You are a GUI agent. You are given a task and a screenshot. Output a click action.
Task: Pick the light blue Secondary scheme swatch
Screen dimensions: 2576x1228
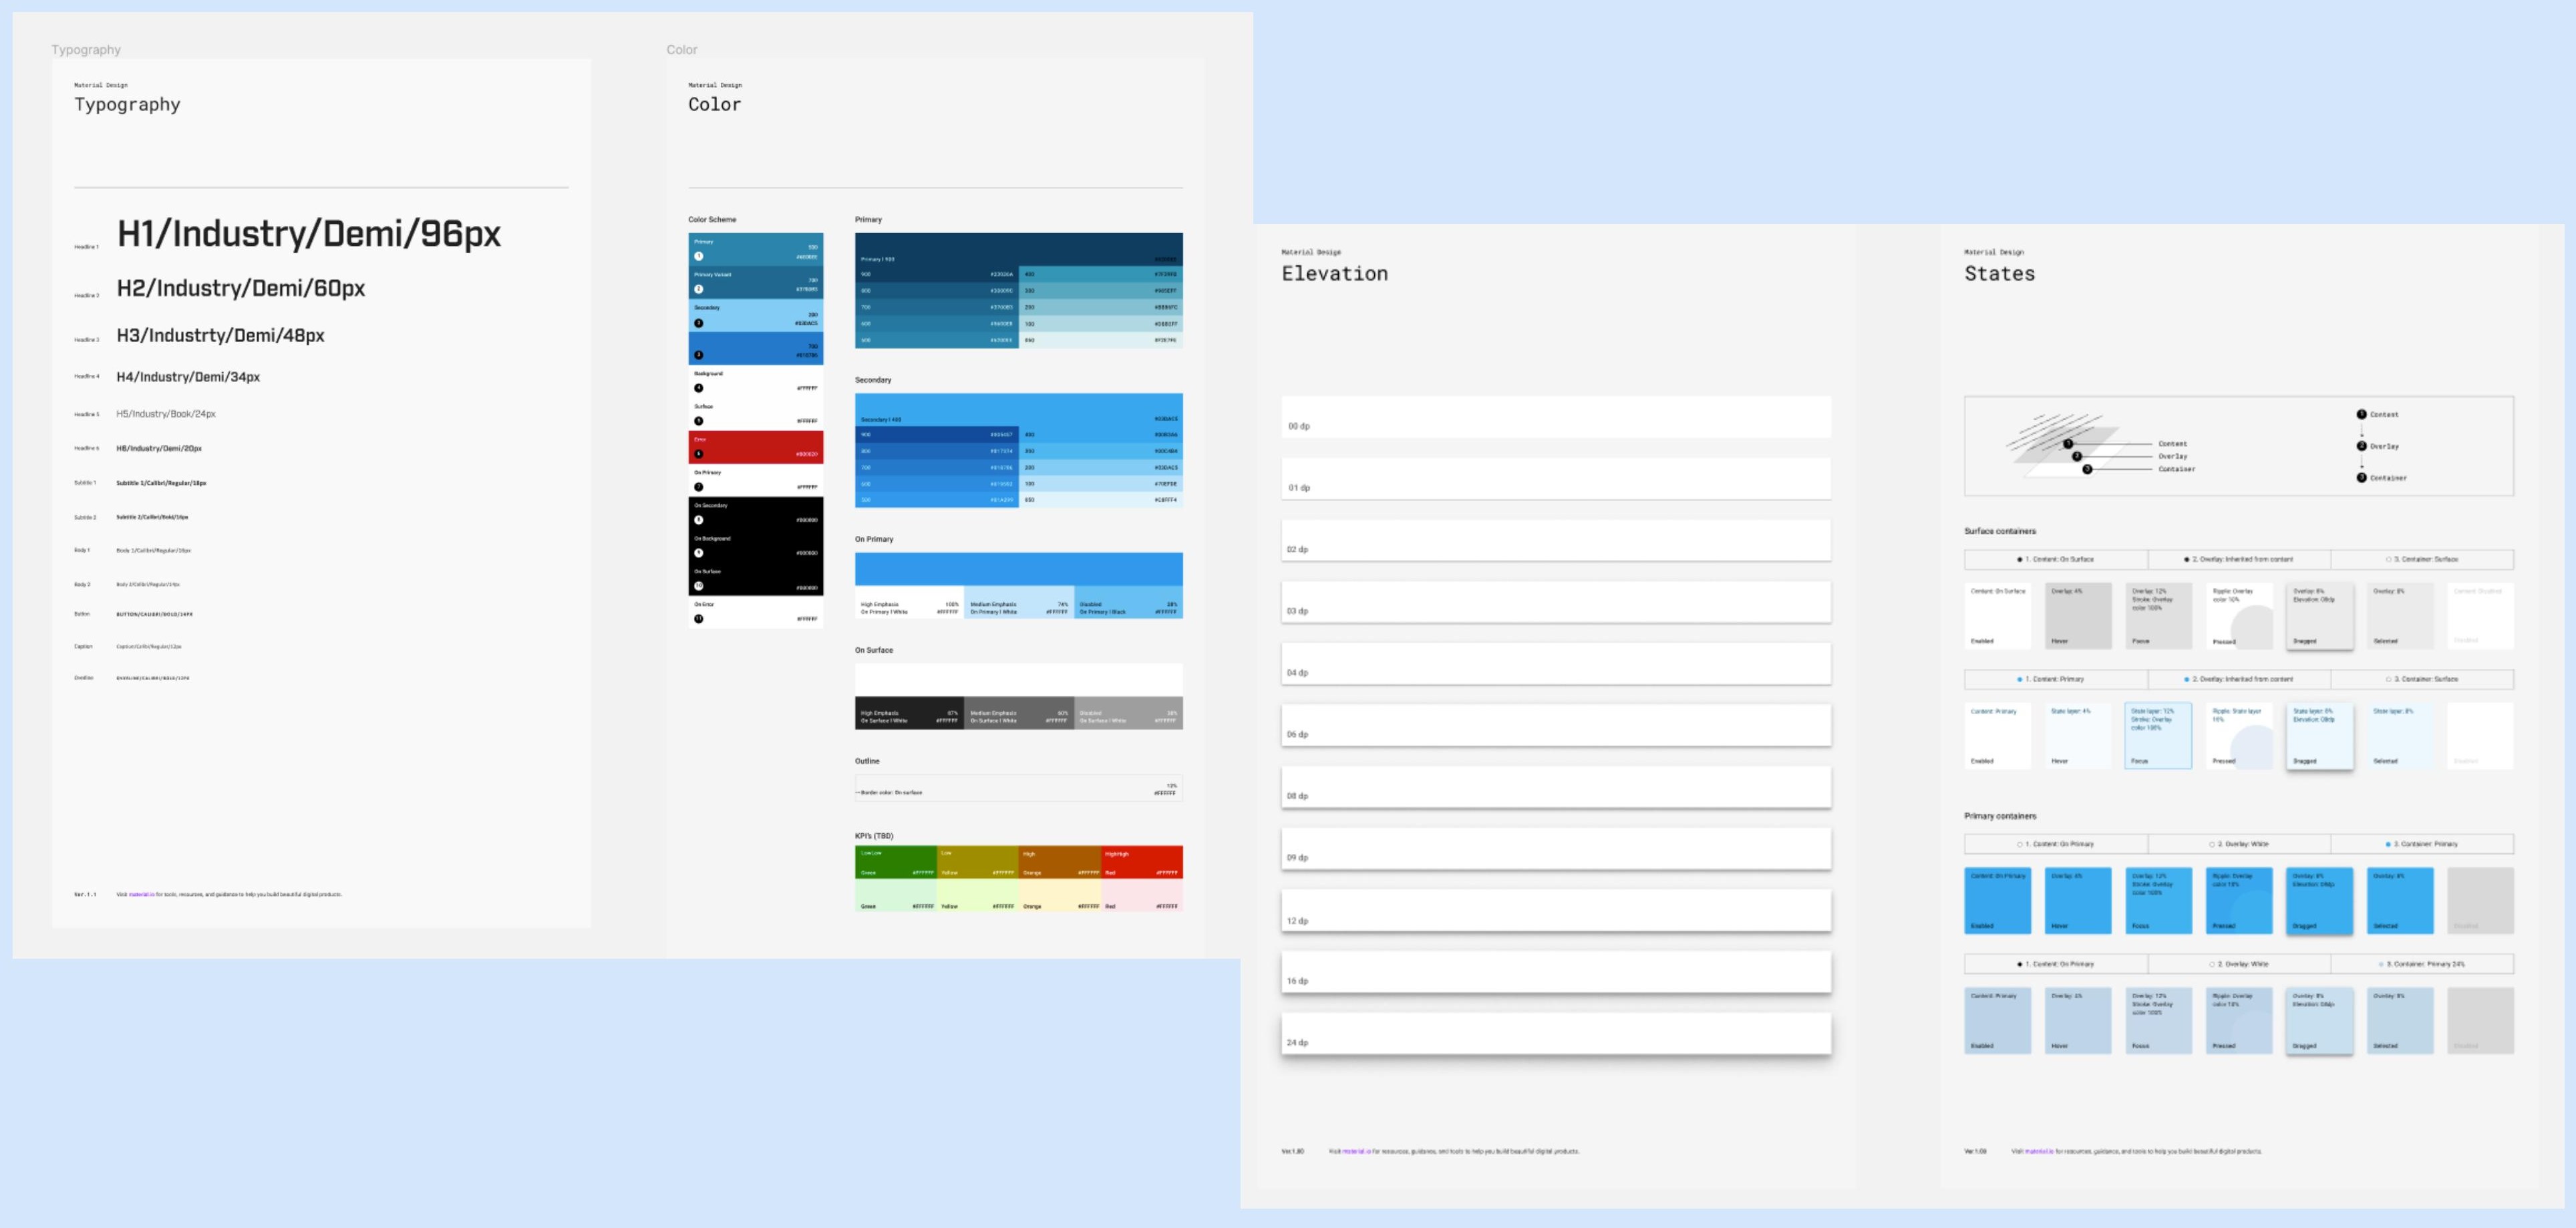756,315
